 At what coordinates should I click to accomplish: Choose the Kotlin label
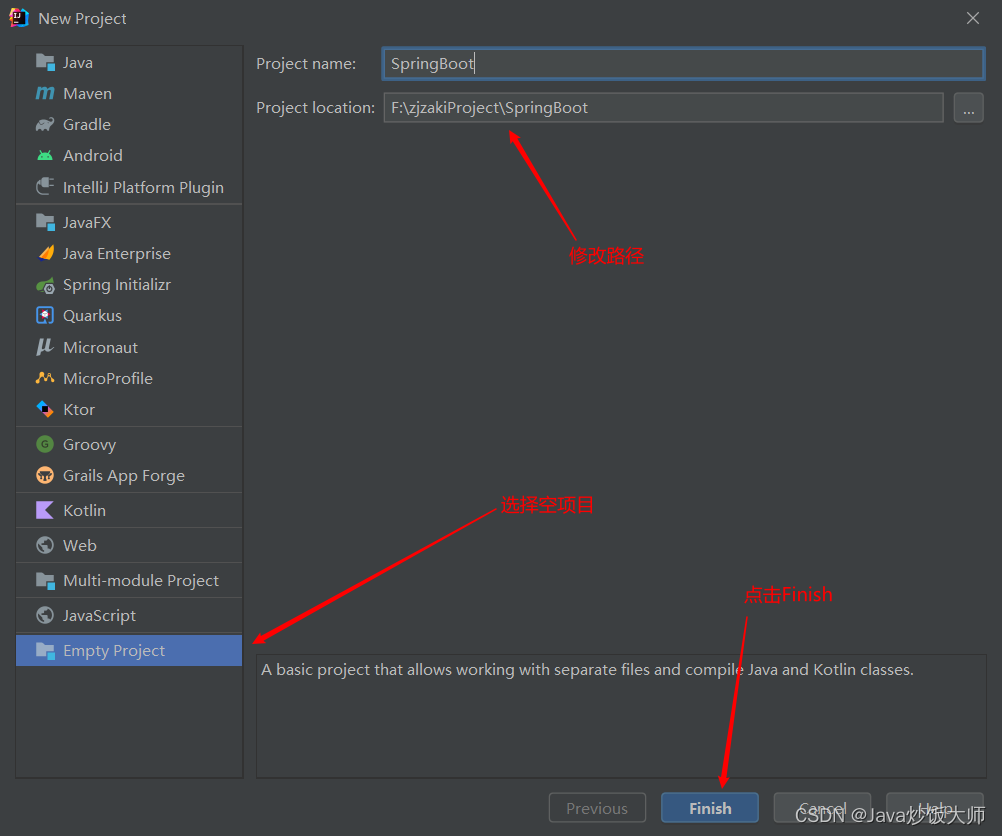84,510
